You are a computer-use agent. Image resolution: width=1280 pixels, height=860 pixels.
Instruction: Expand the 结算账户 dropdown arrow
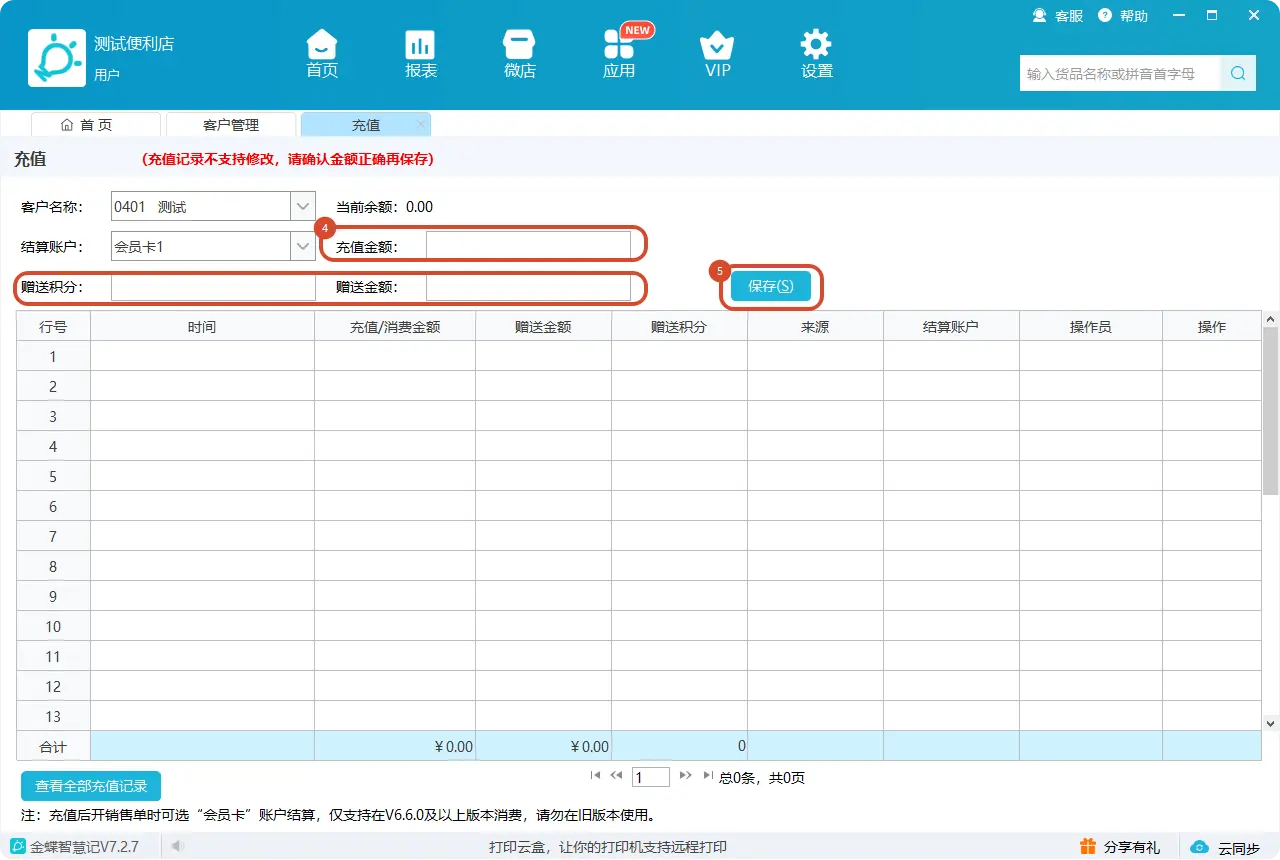[303, 246]
